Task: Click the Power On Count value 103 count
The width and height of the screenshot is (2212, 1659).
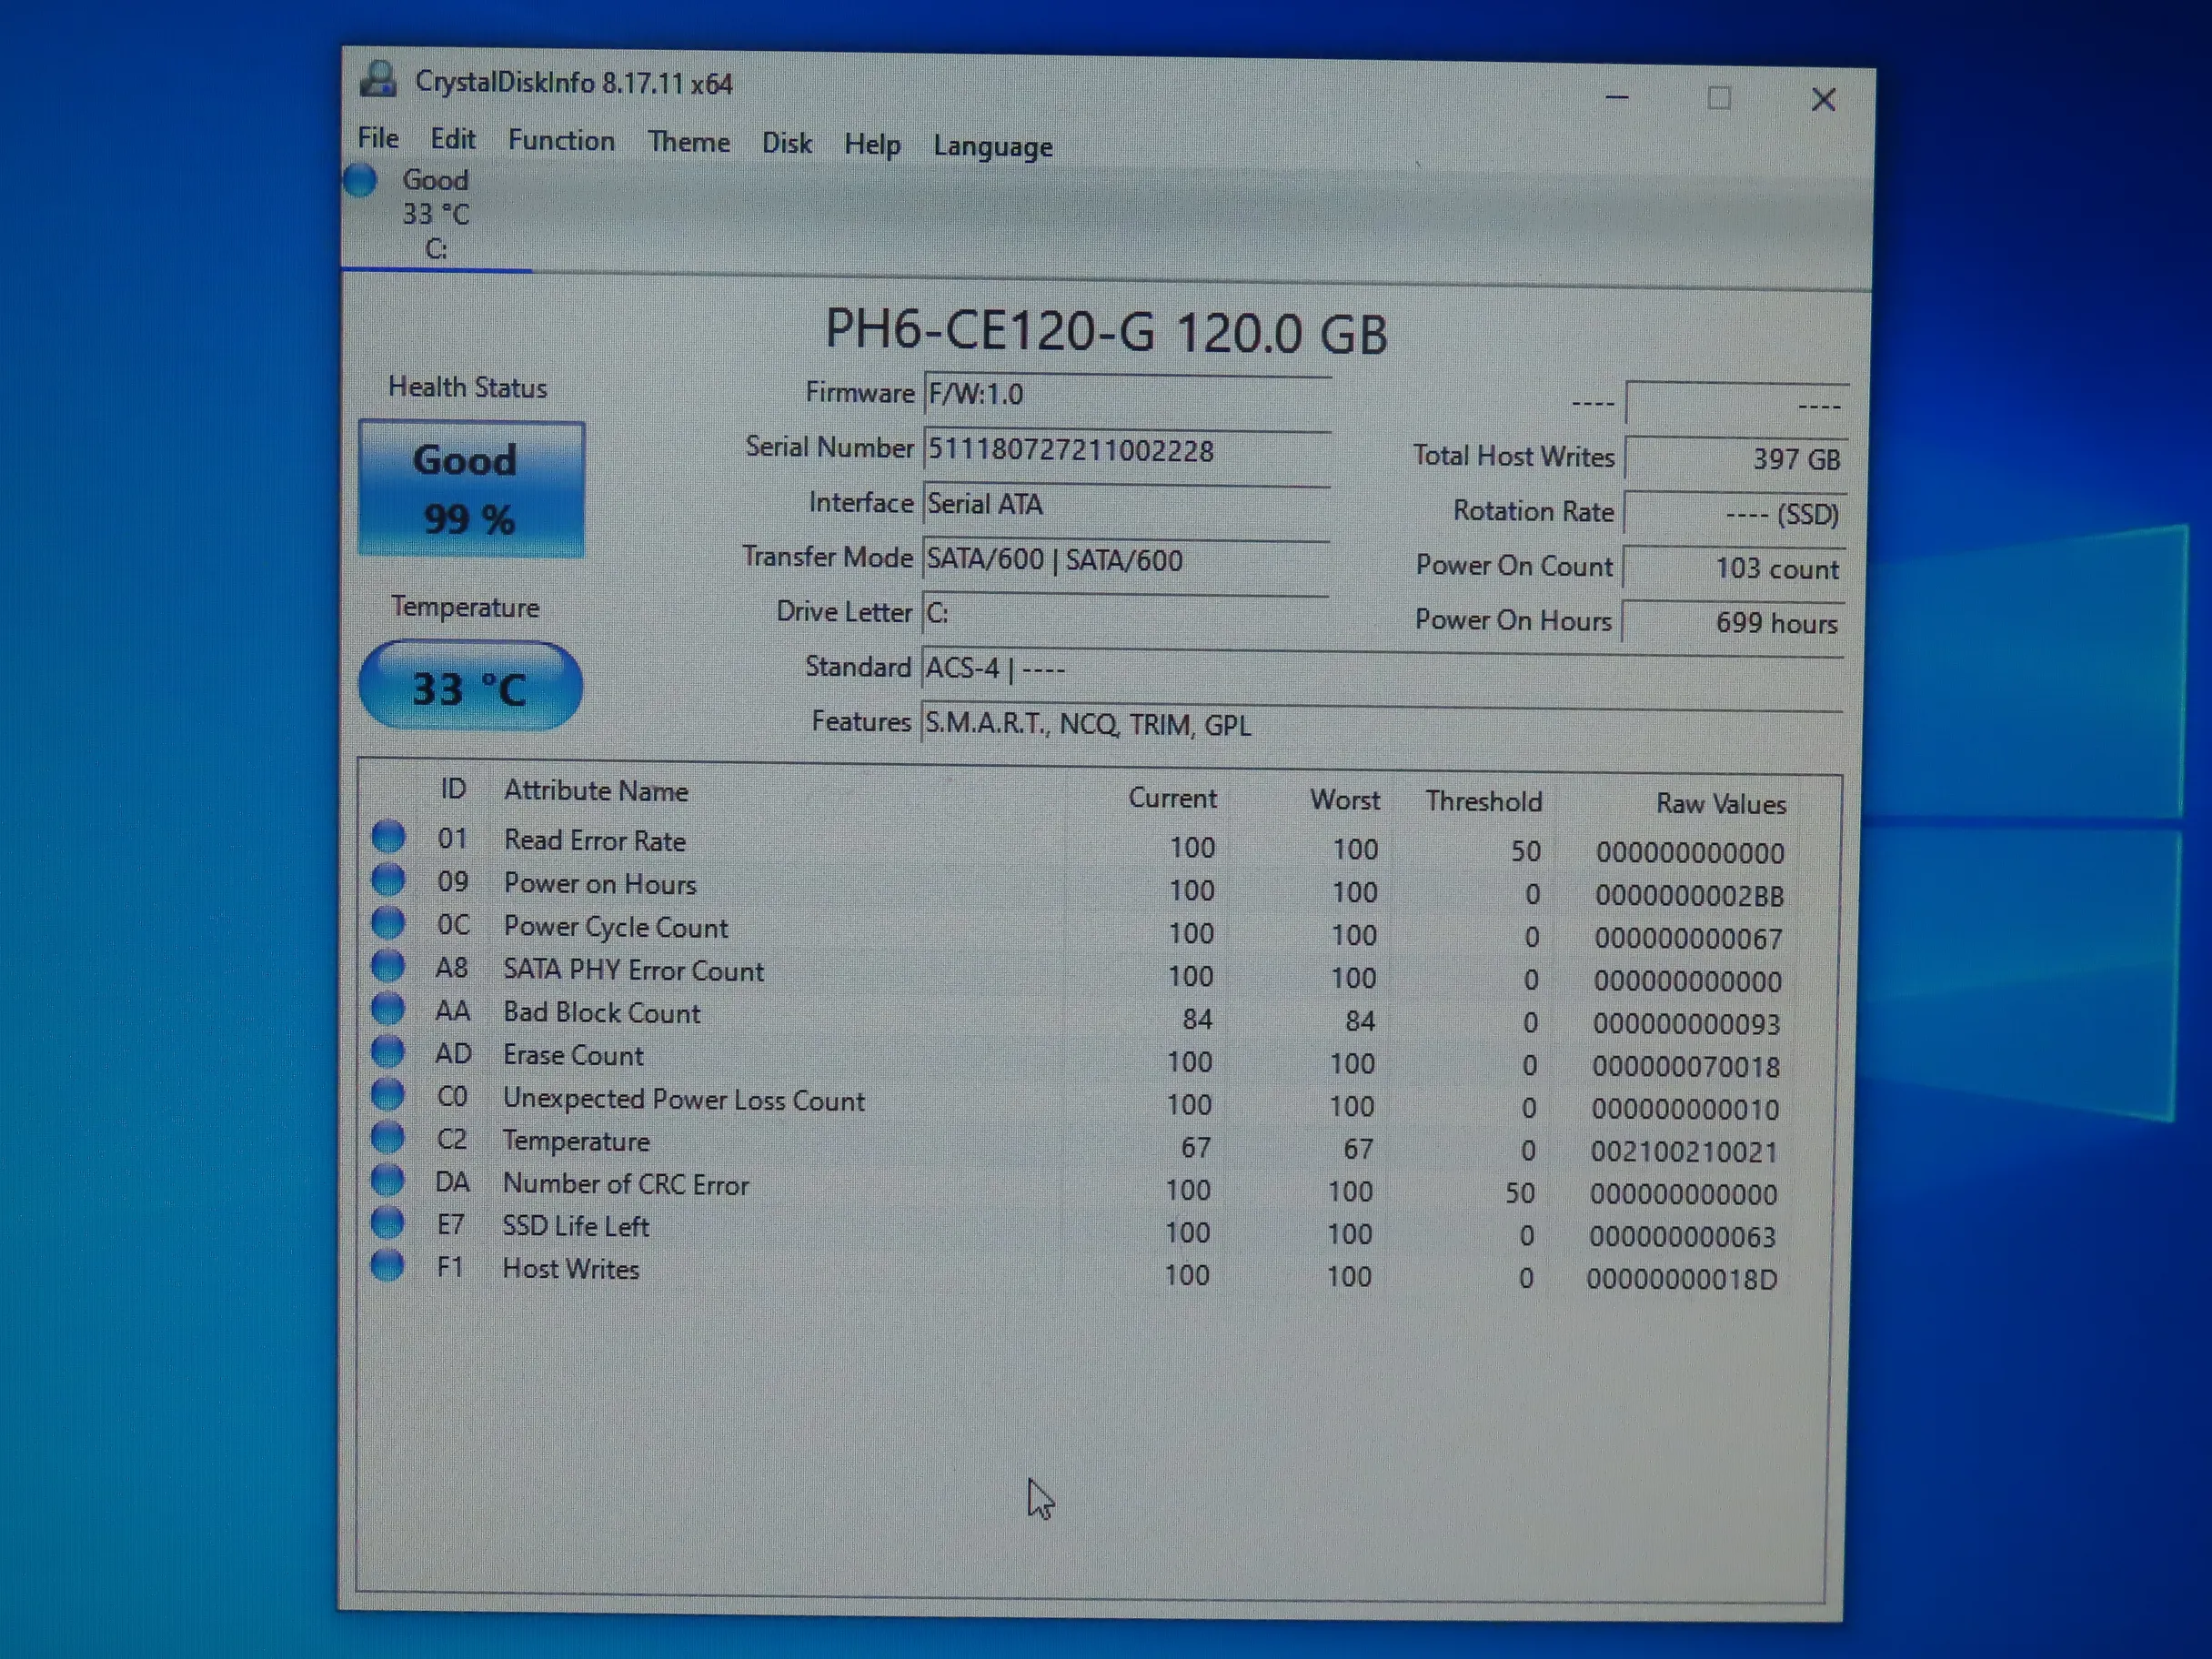Action: tap(1734, 569)
